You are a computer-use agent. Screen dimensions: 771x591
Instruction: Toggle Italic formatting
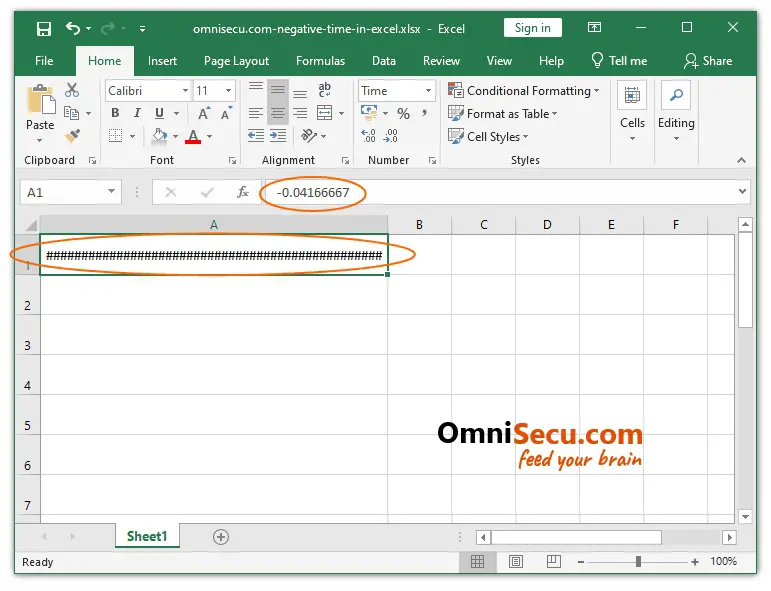coord(137,113)
